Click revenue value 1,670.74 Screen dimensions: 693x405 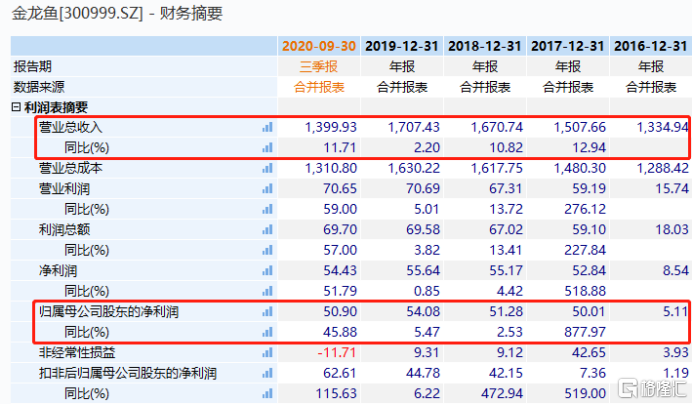[497, 127]
